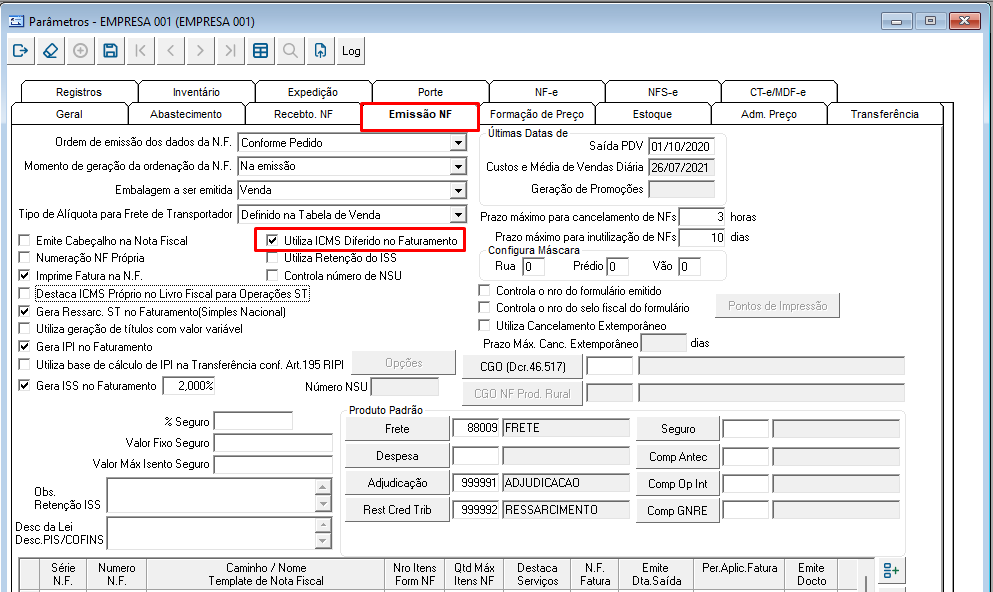This screenshot has height=592, width=993.
Task: Click the Saída PDV date field
Action: point(681,146)
